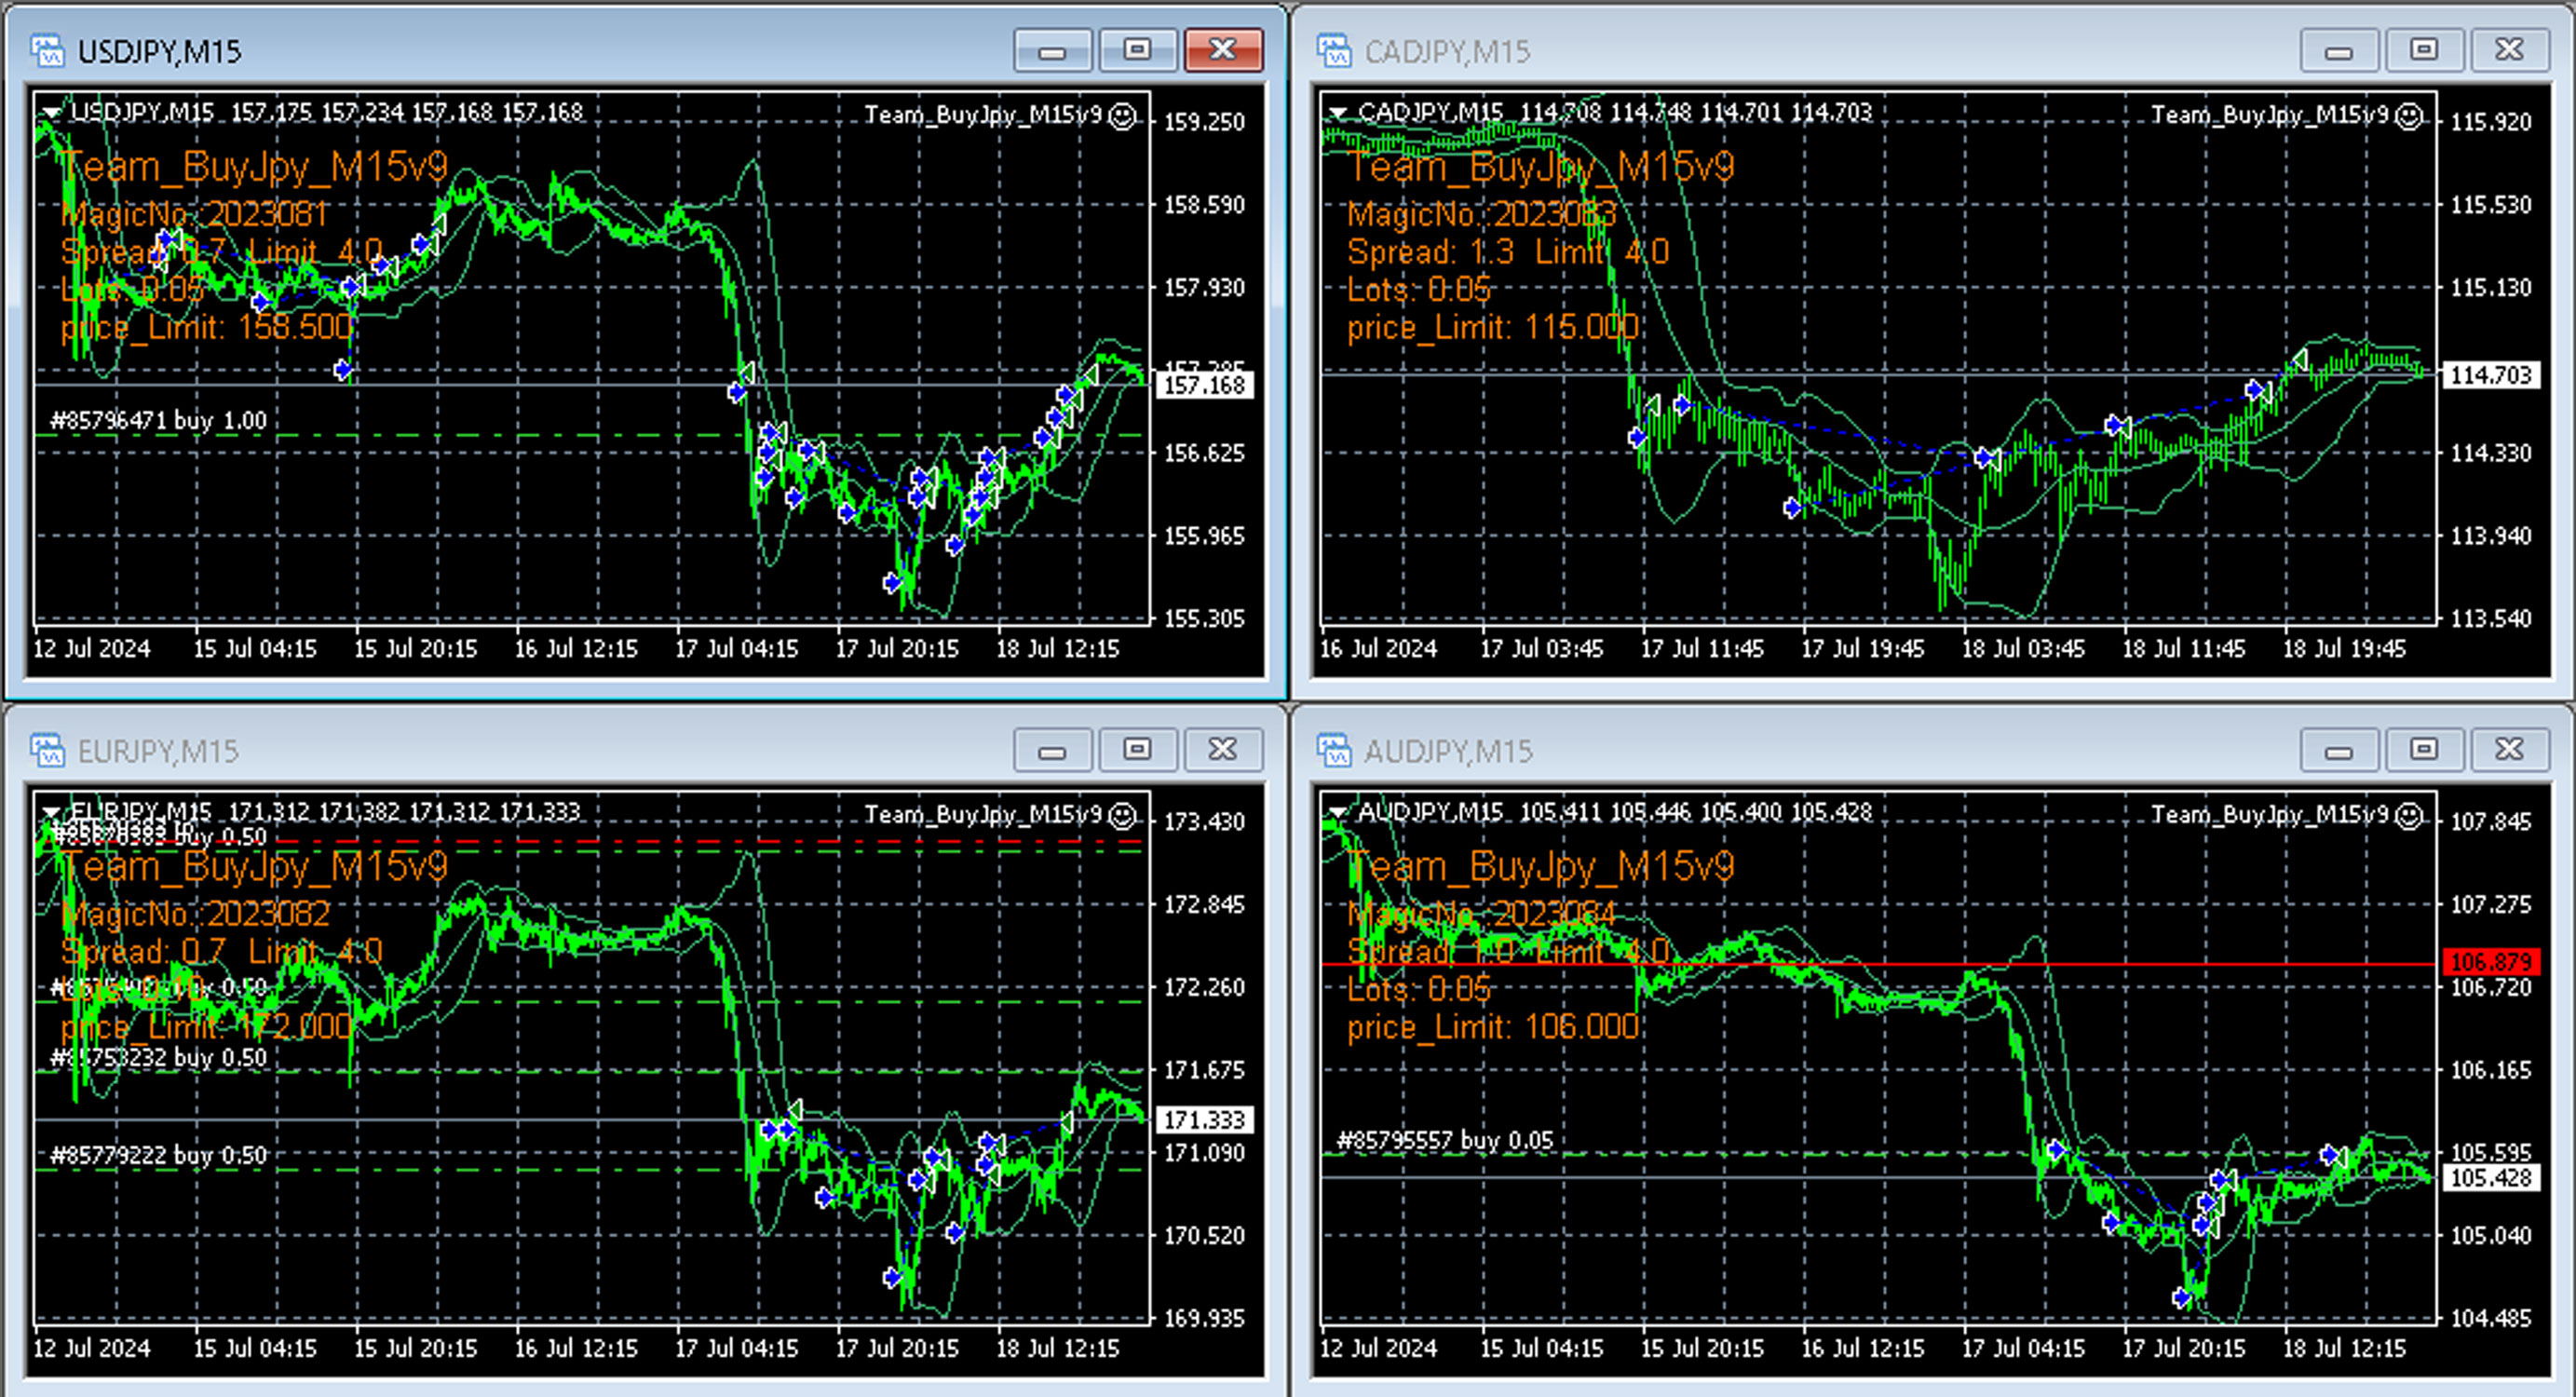Image resolution: width=2576 pixels, height=1397 pixels.
Task: Expand the AUDJPY one-click trading triangle
Action: click(x=1337, y=813)
